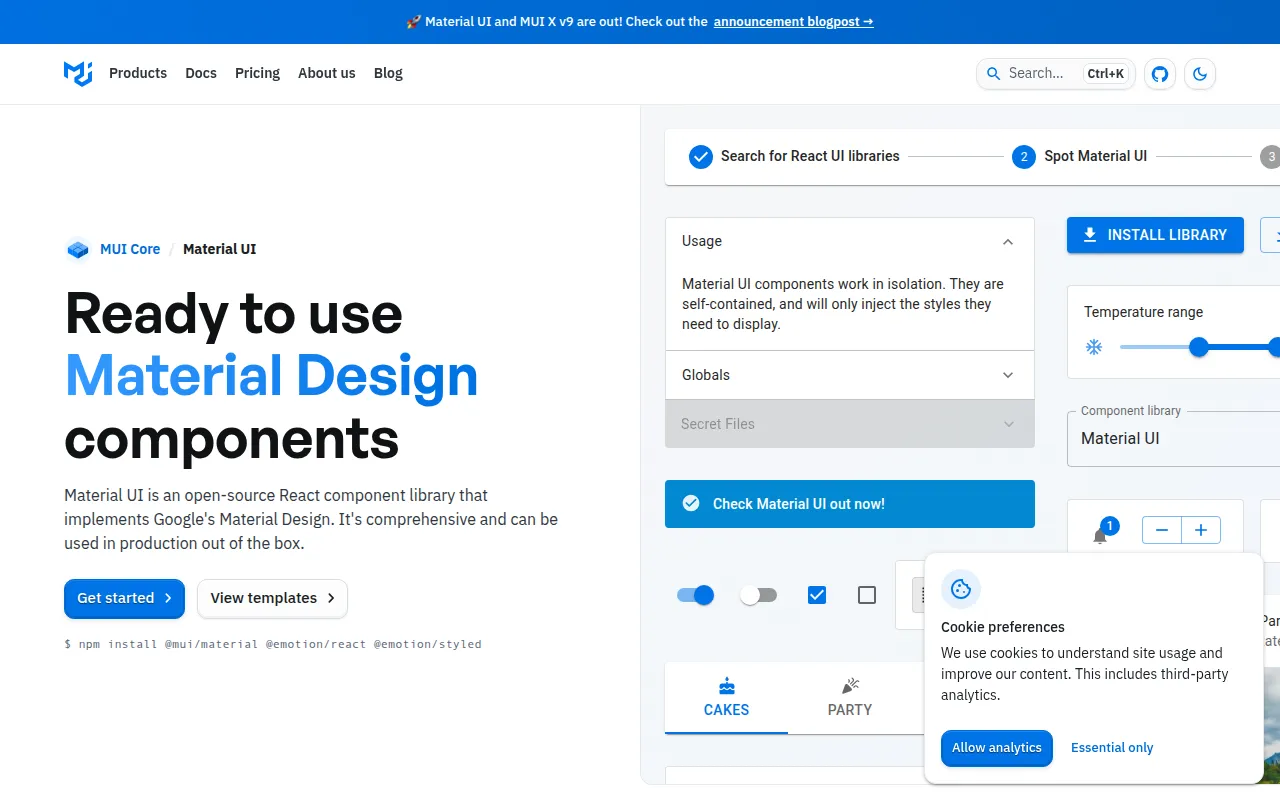Viewport: 1280px width, 800px height.
Task: Uncheck the blue checked checkbox
Action: [817, 595]
